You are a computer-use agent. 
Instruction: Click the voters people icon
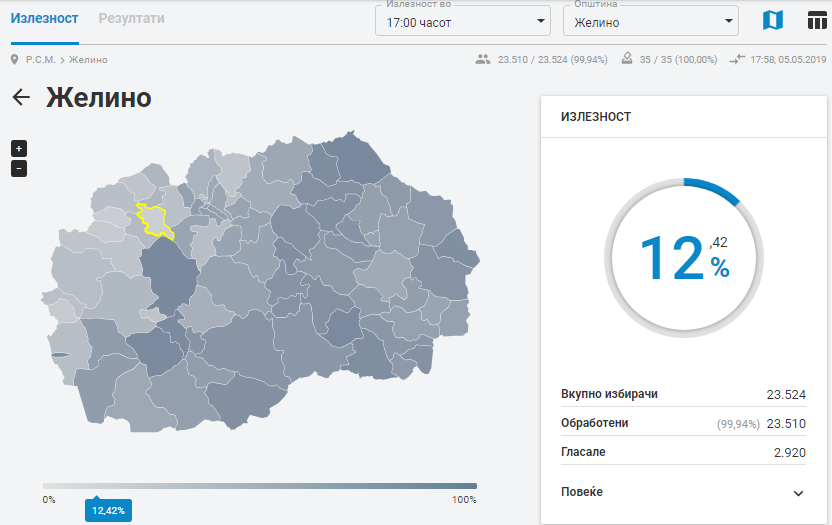click(x=483, y=59)
